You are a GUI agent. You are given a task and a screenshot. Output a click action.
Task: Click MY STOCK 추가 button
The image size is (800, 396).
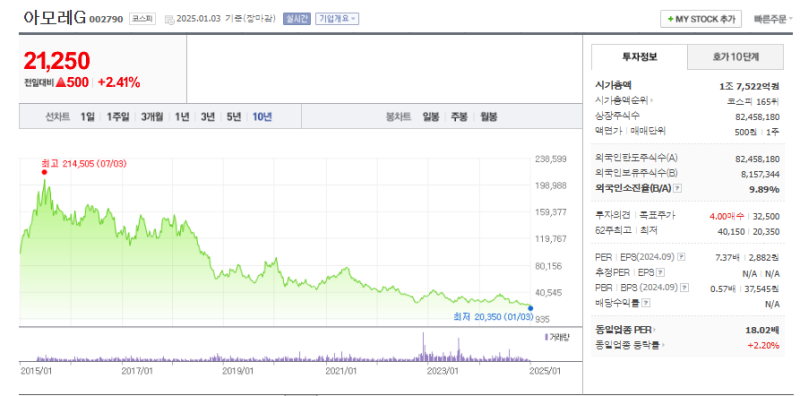[701, 19]
